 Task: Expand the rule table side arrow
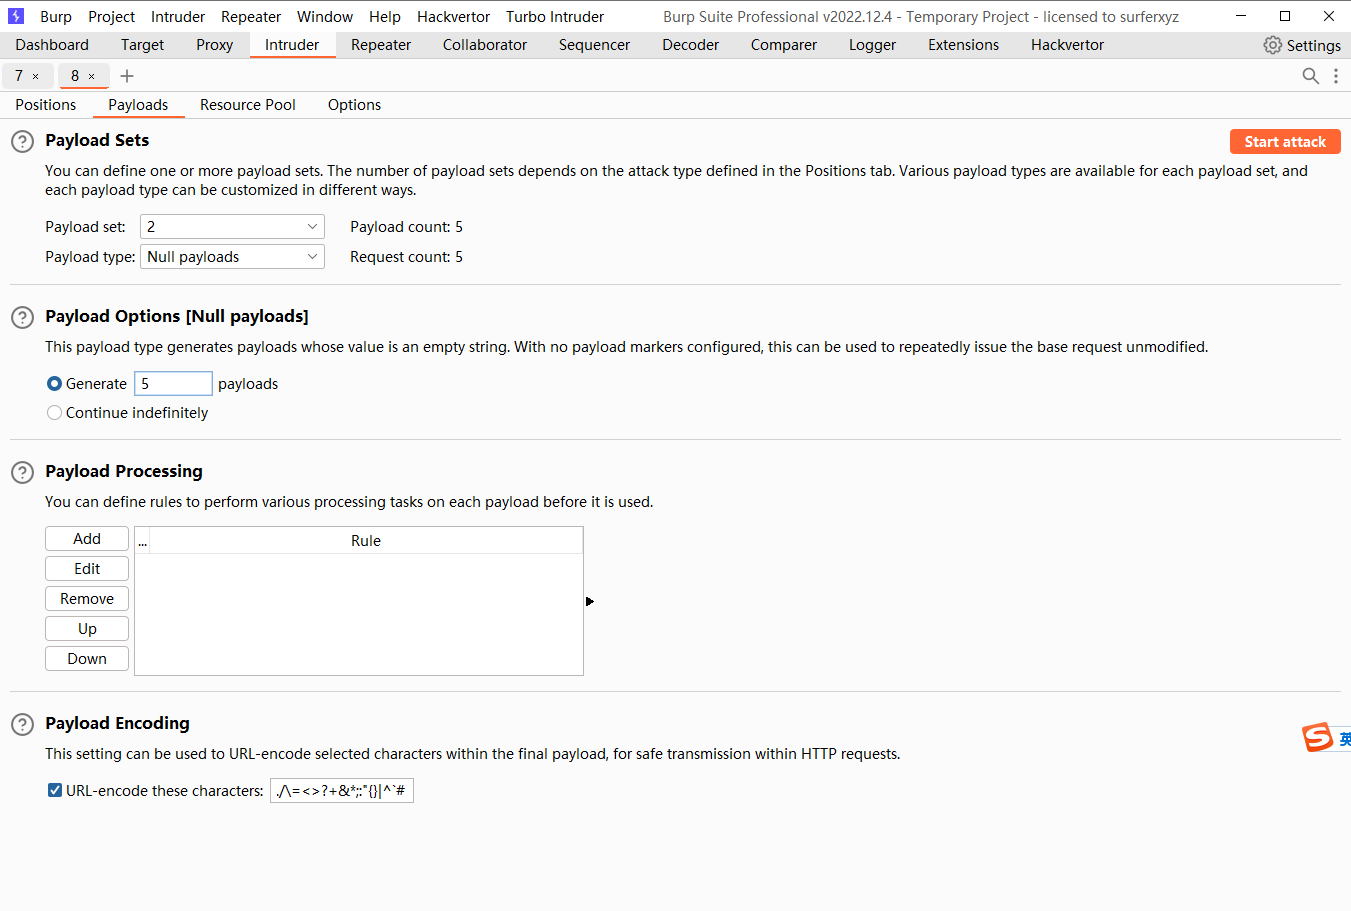point(589,601)
